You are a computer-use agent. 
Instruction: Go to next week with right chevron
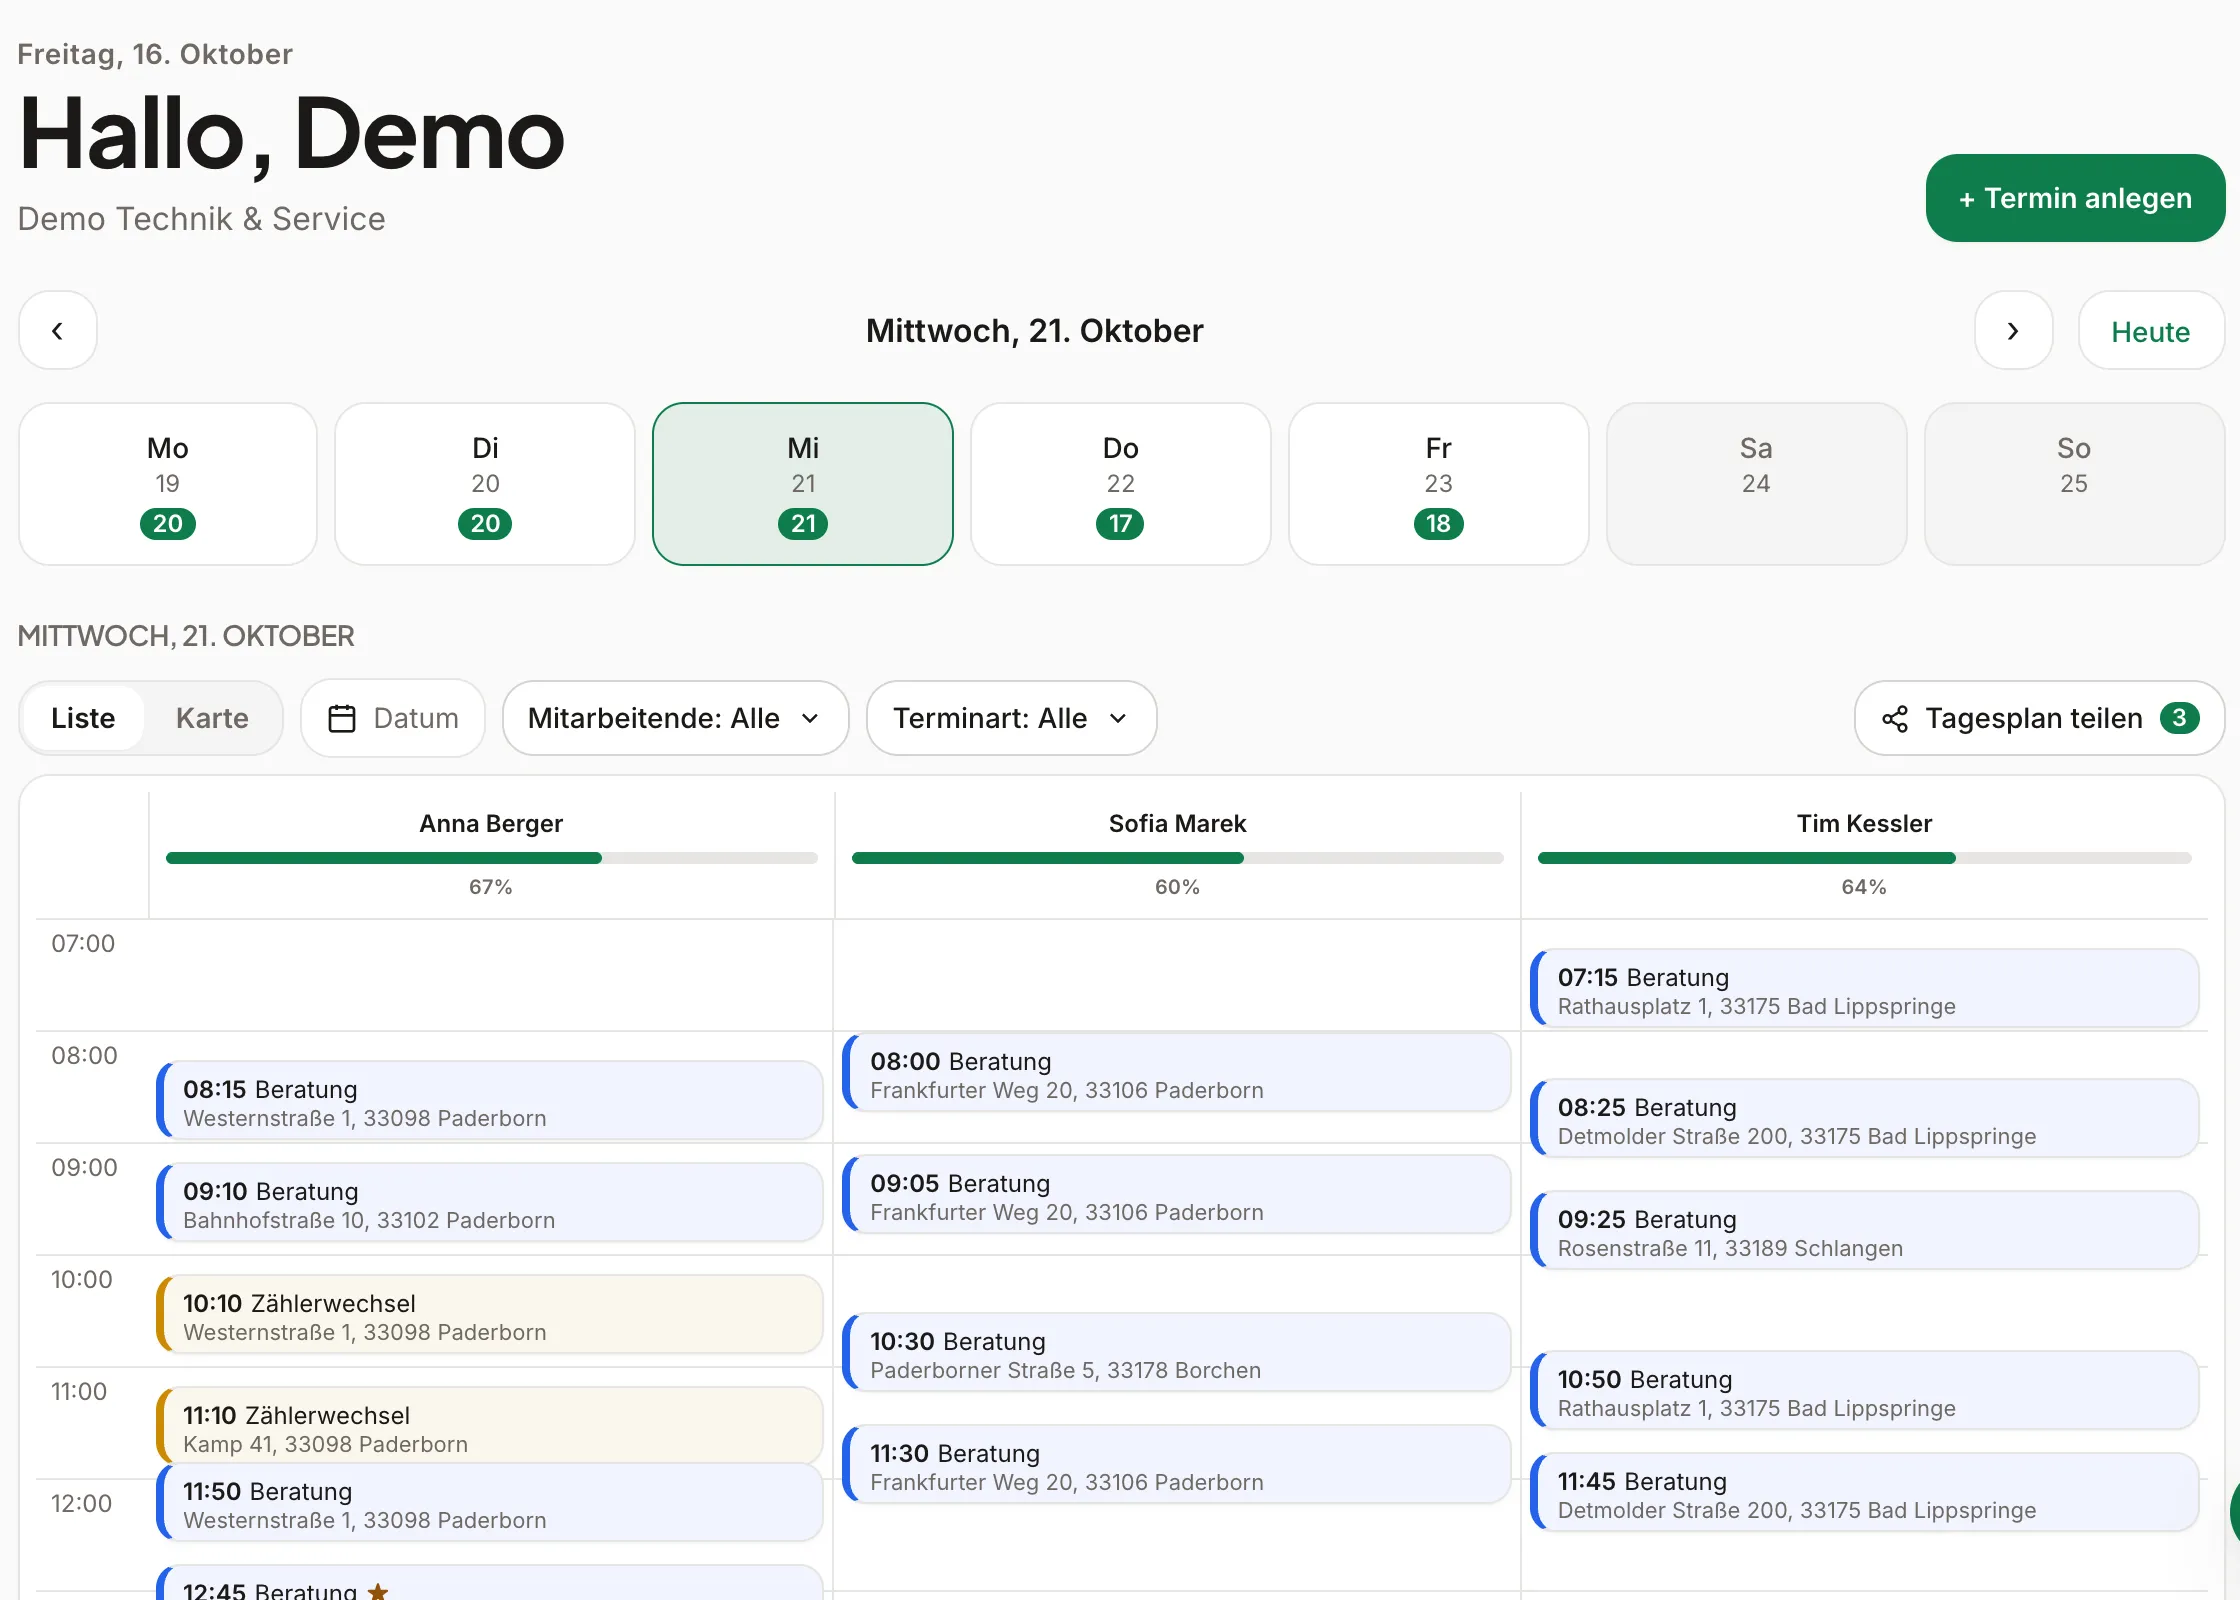(x=2013, y=331)
